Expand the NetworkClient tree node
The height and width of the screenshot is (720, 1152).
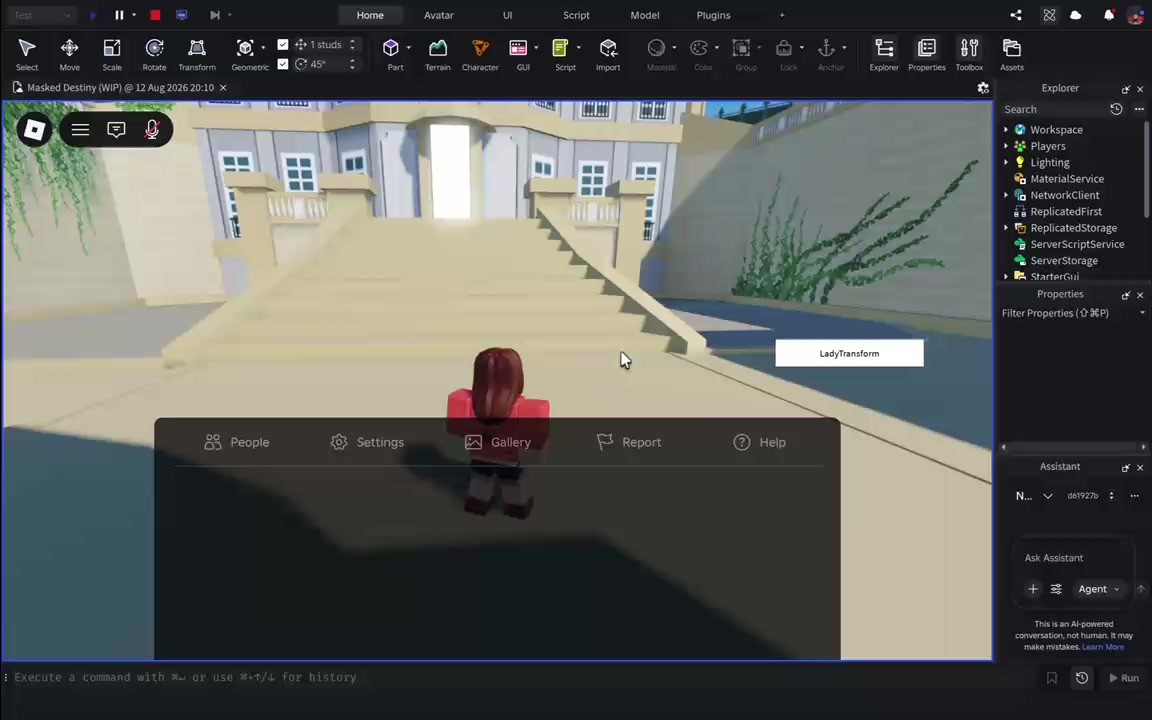click(1006, 195)
